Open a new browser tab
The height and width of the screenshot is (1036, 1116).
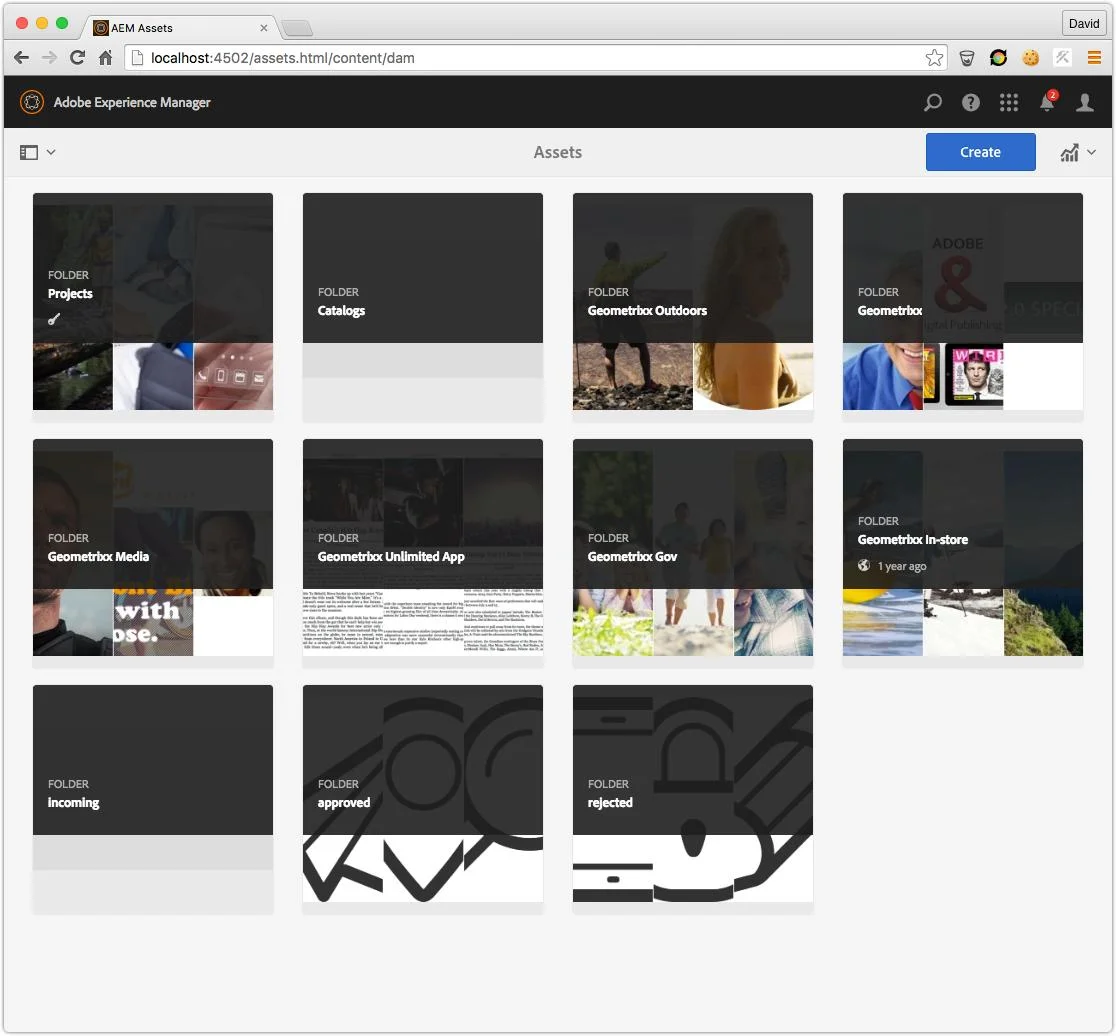(298, 28)
